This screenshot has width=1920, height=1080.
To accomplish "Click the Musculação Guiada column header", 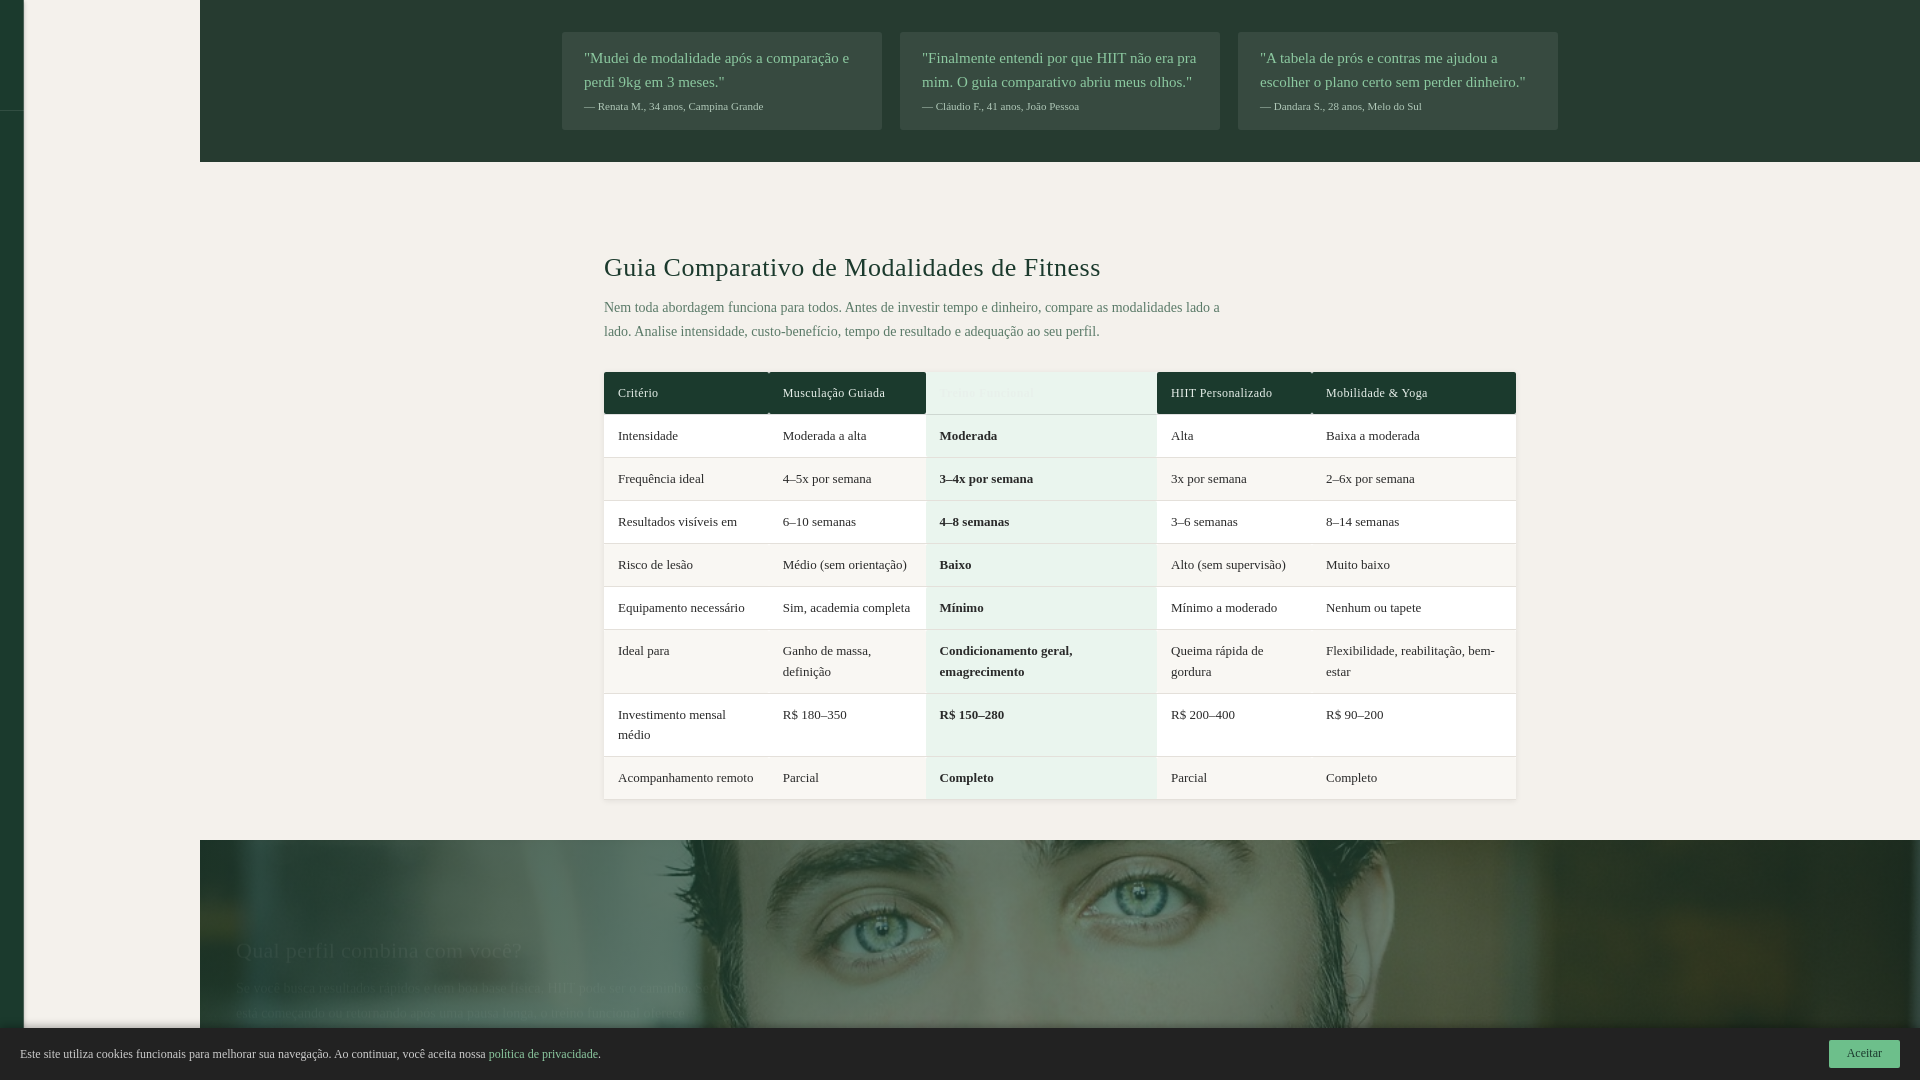I will (x=846, y=393).
